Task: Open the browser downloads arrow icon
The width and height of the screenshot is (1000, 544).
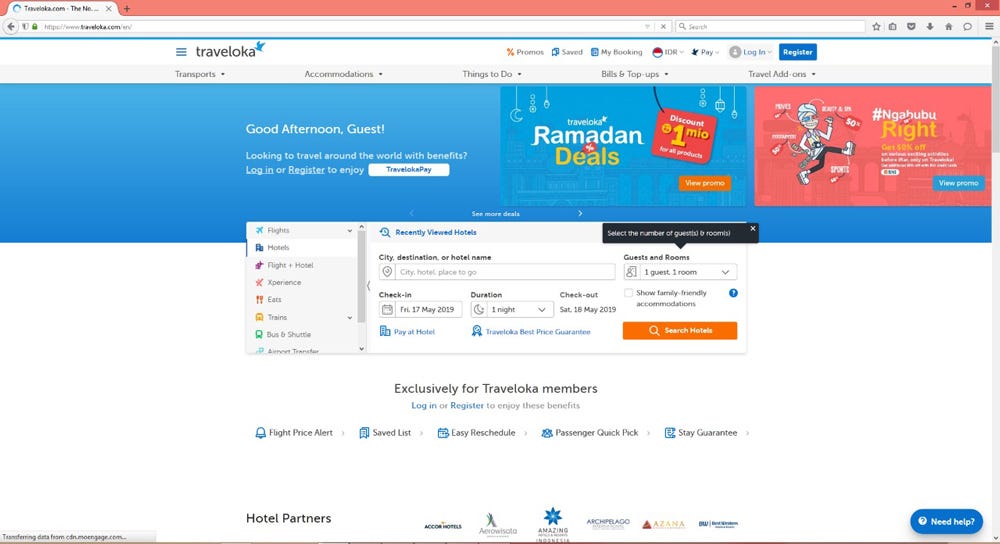Action: [x=930, y=27]
